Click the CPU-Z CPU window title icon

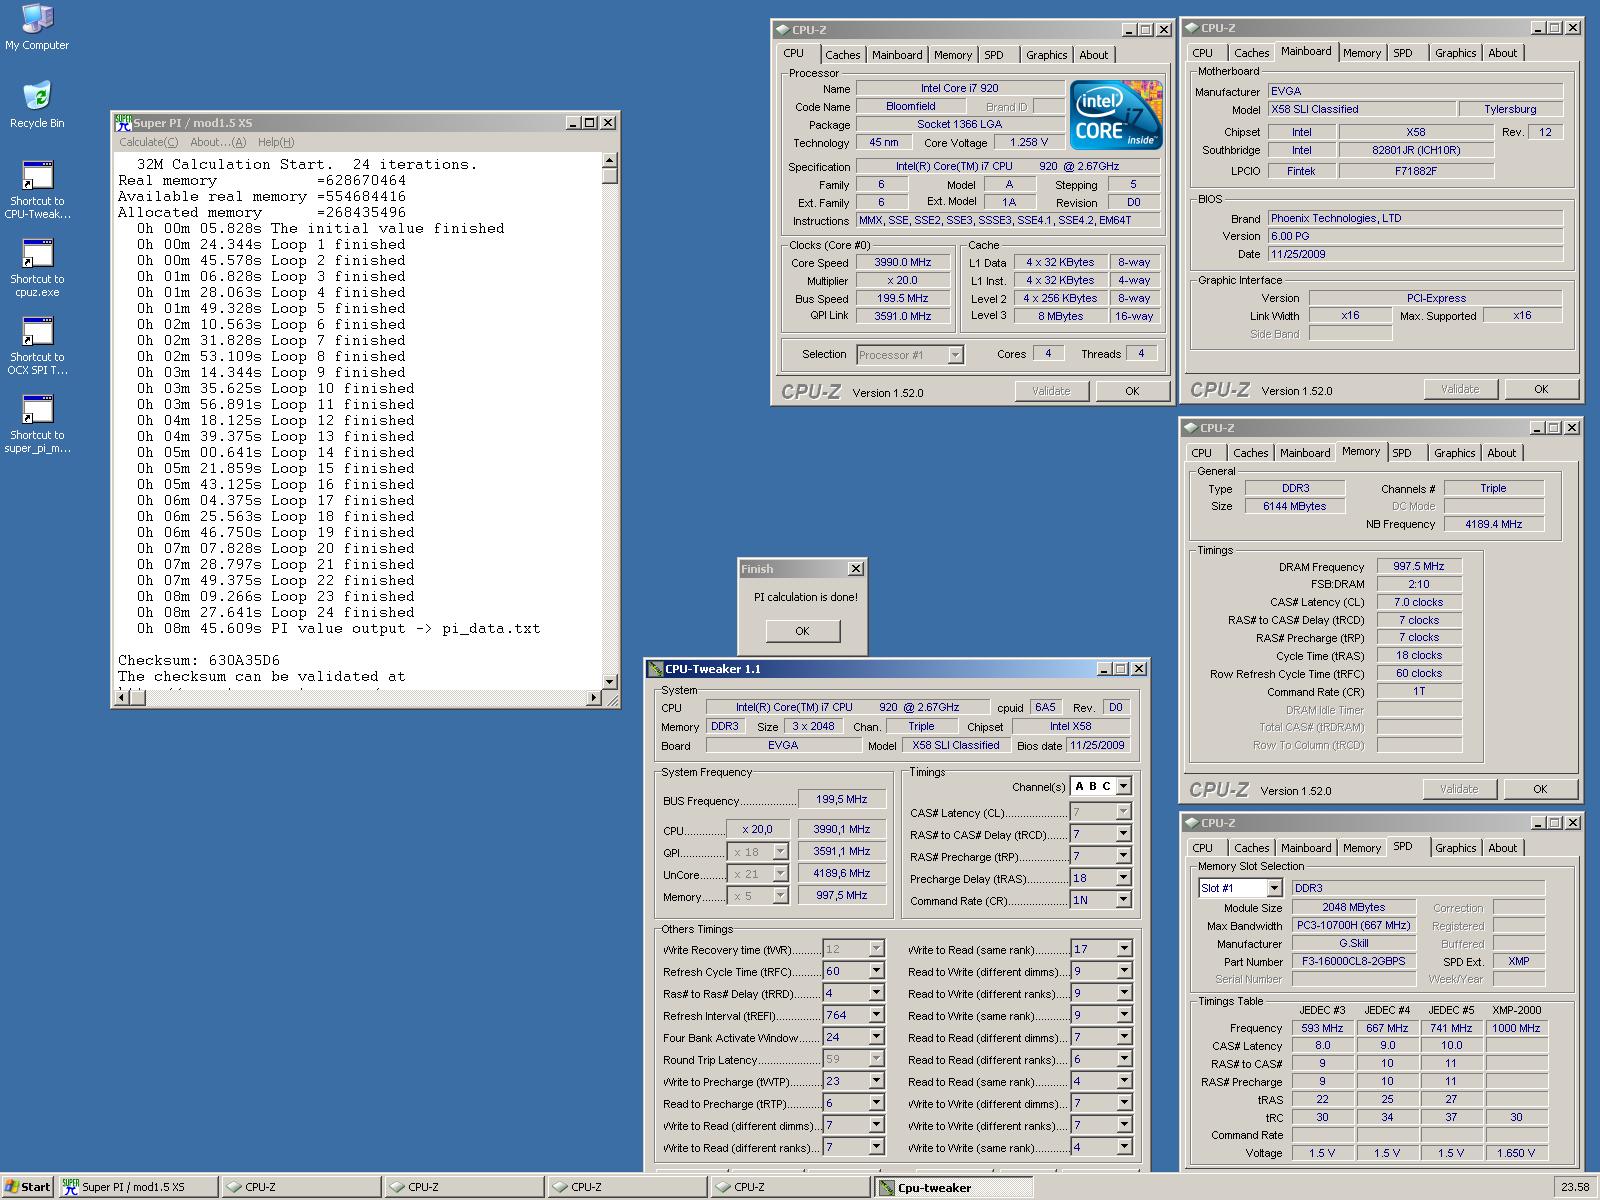tap(782, 30)
